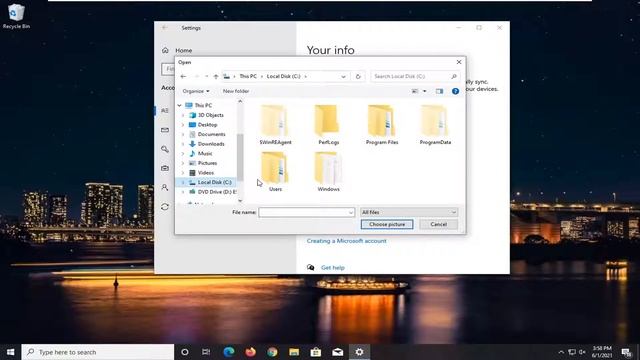The width and height of the screenshot is (640, 360).
Task: Click the Choose picture button
Action: coord(387,224)
